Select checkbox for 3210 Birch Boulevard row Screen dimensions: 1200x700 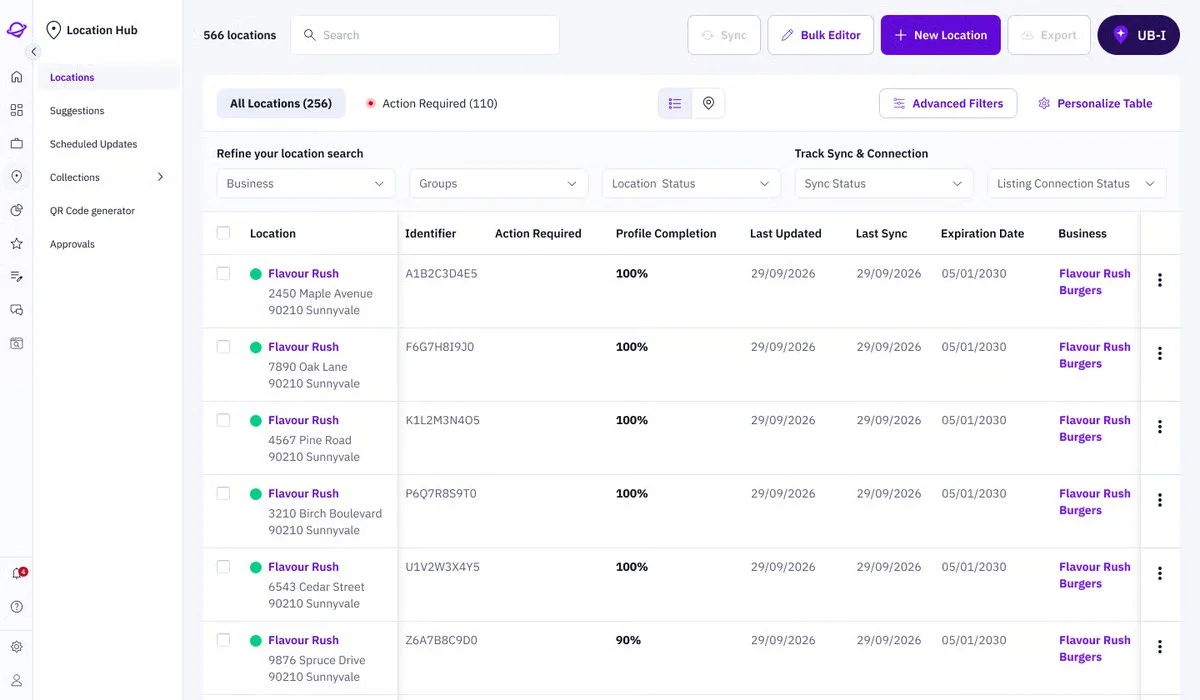click(x=223, y=493)
